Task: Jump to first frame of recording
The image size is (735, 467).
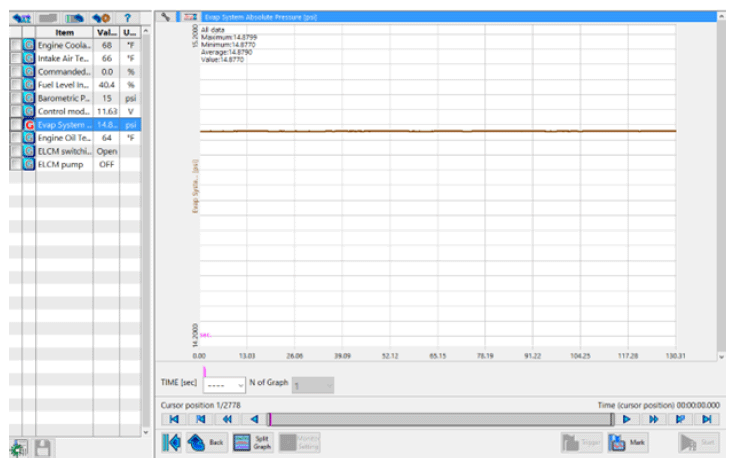Action: (x=174, y=420)
